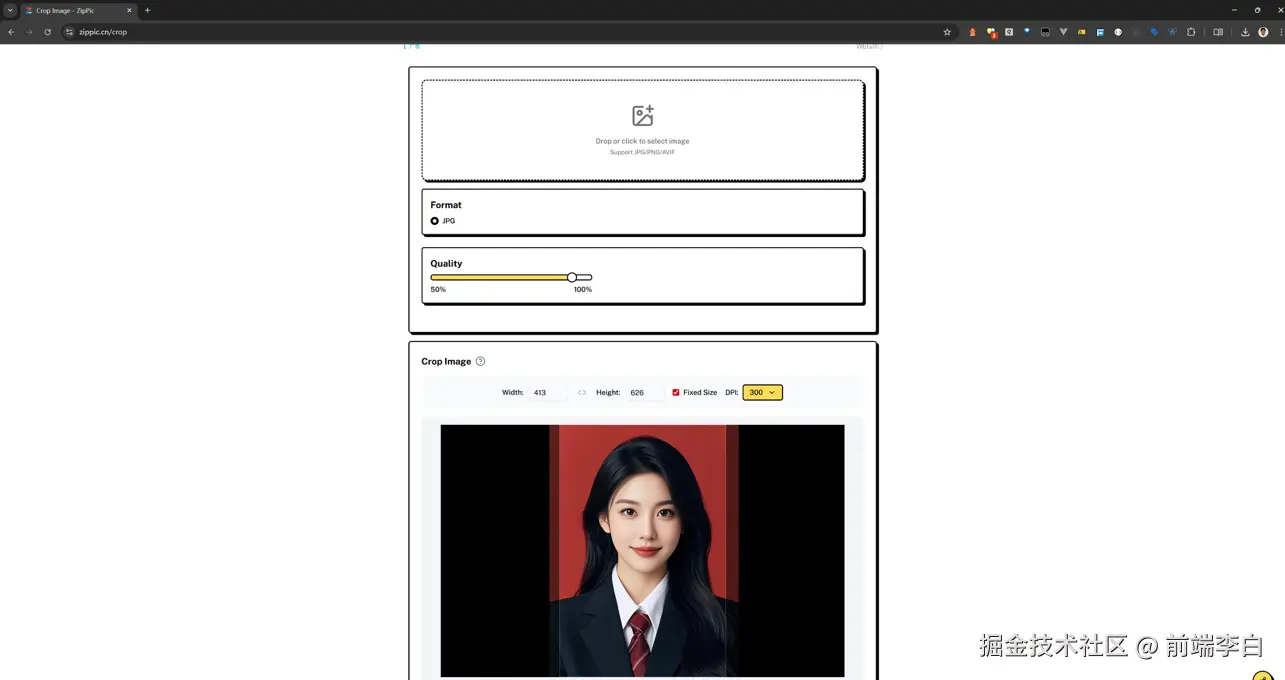Open the browser Extensions puzzle icon
Image resolution: width=1285 pixels, height=680 pixels.
1190,31
